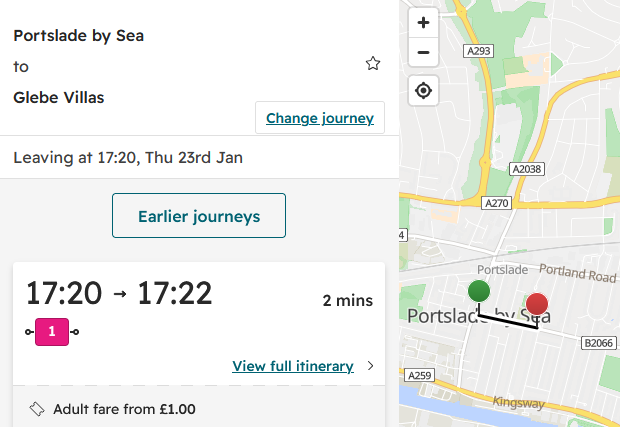Click the red destination marker

pyautogui.click(x=537, y=304)
